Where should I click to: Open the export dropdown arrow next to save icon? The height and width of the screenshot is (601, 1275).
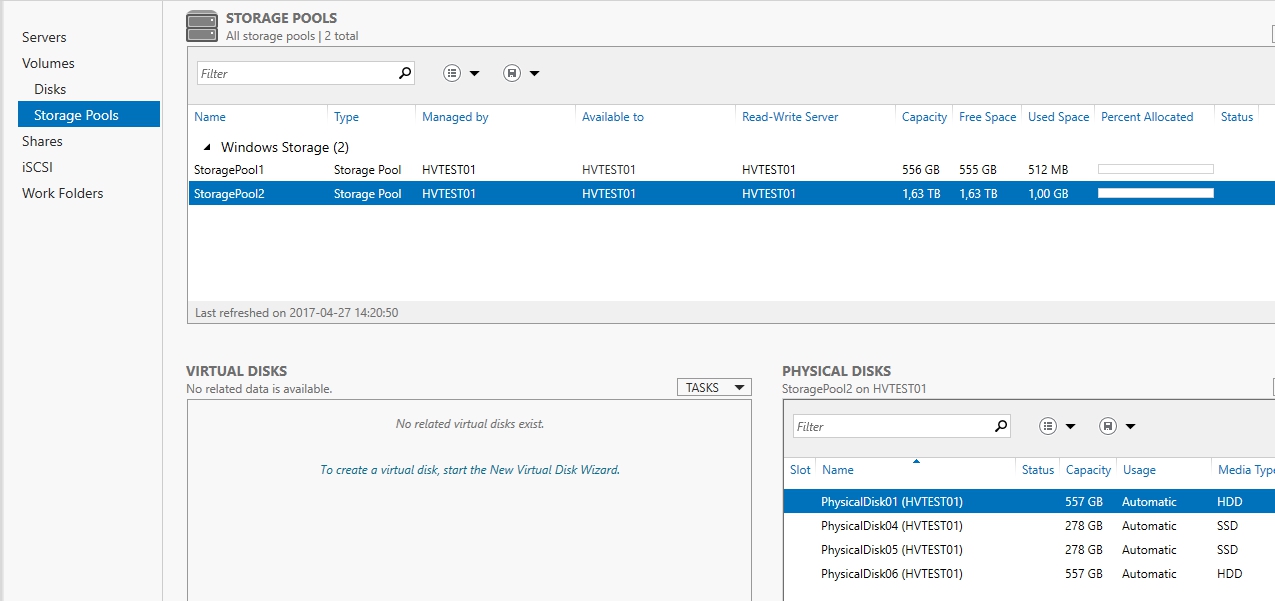(x=533, y=72)
